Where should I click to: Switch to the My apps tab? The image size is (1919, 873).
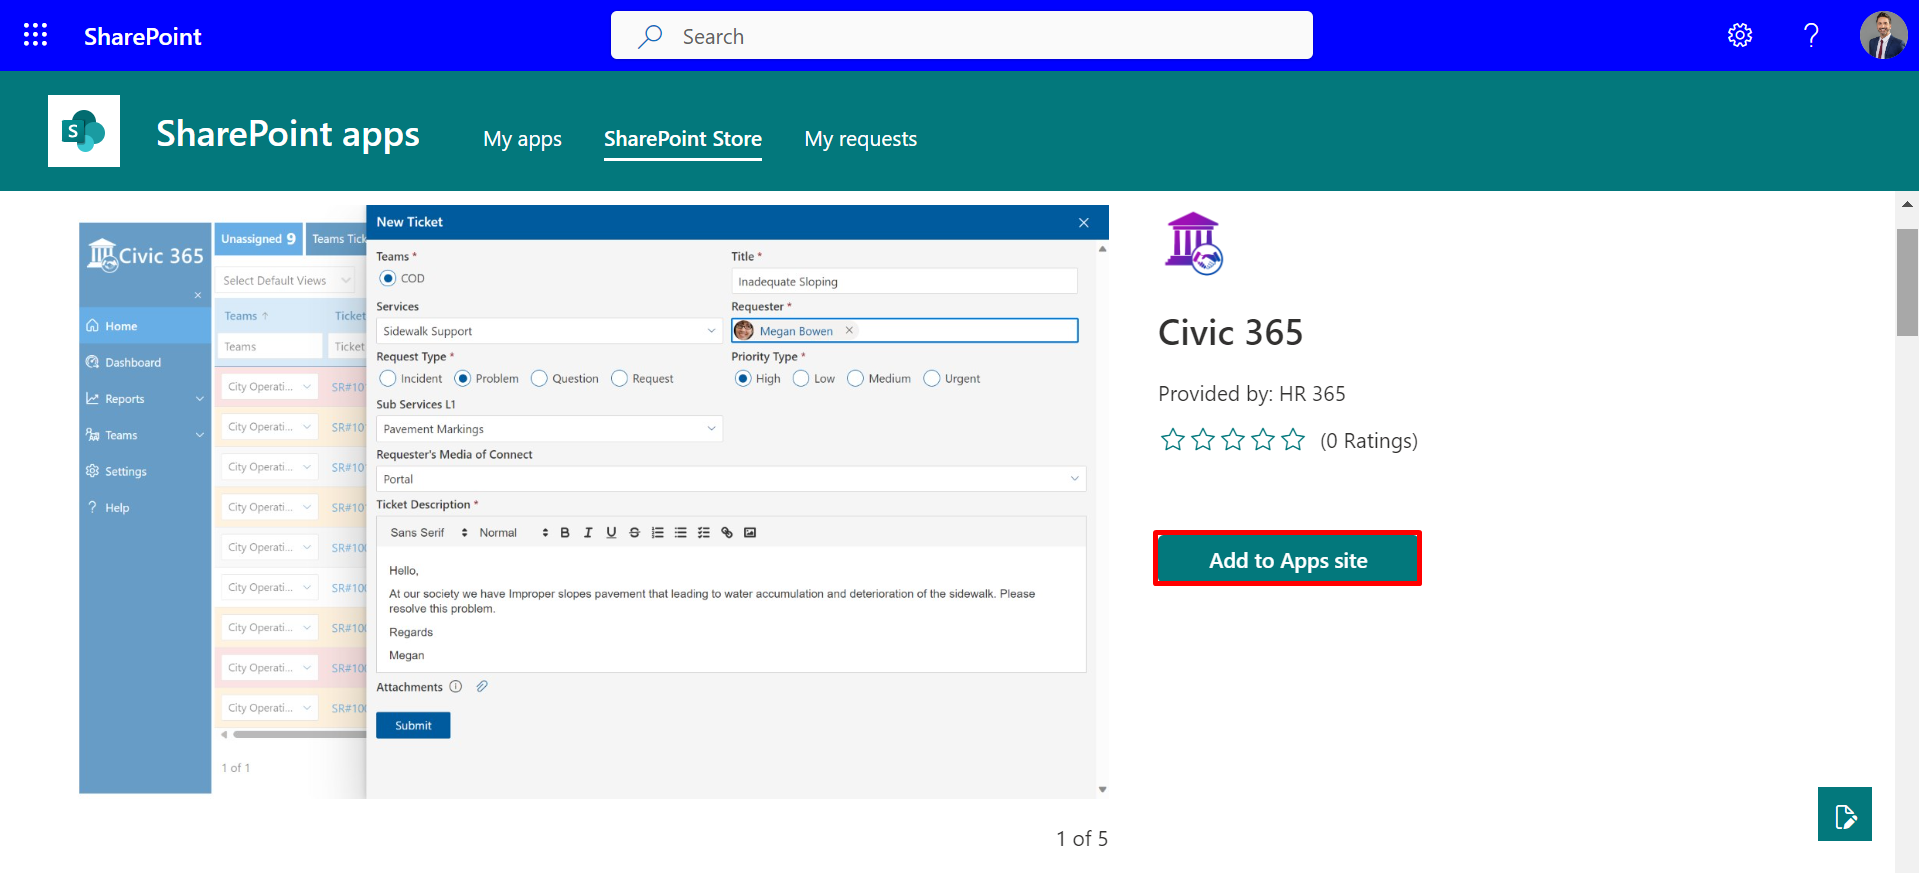[522, 139]
